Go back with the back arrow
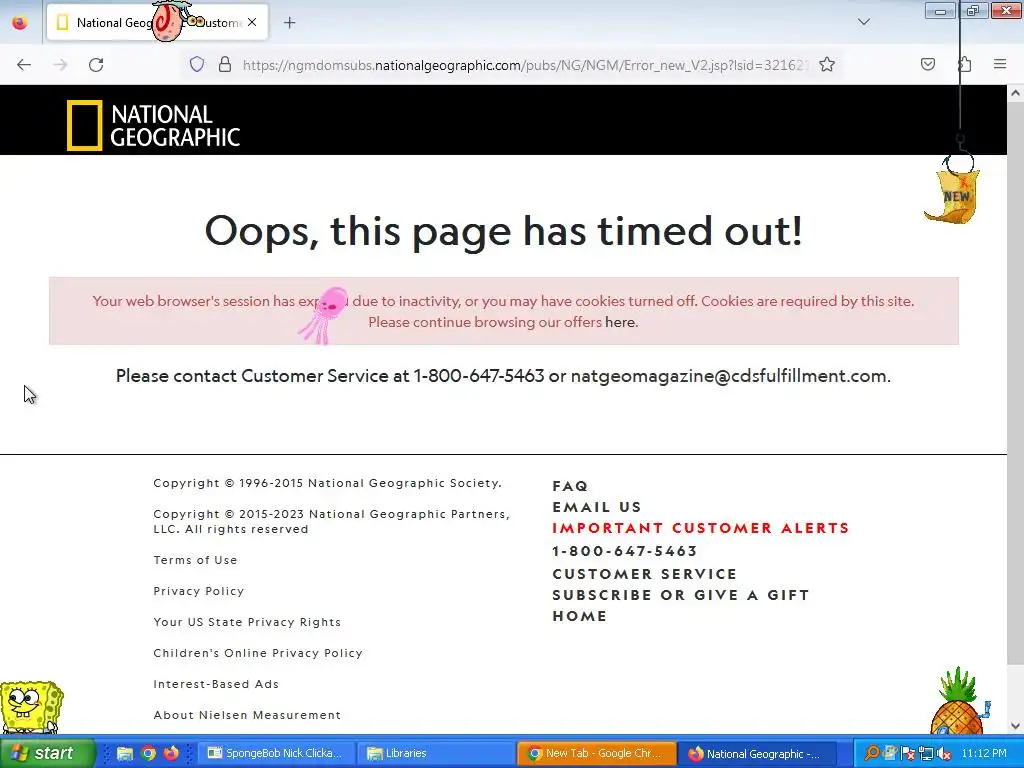Image resolution: width=1024 pixels, height=768 pixels. click(x=24, y=65)
